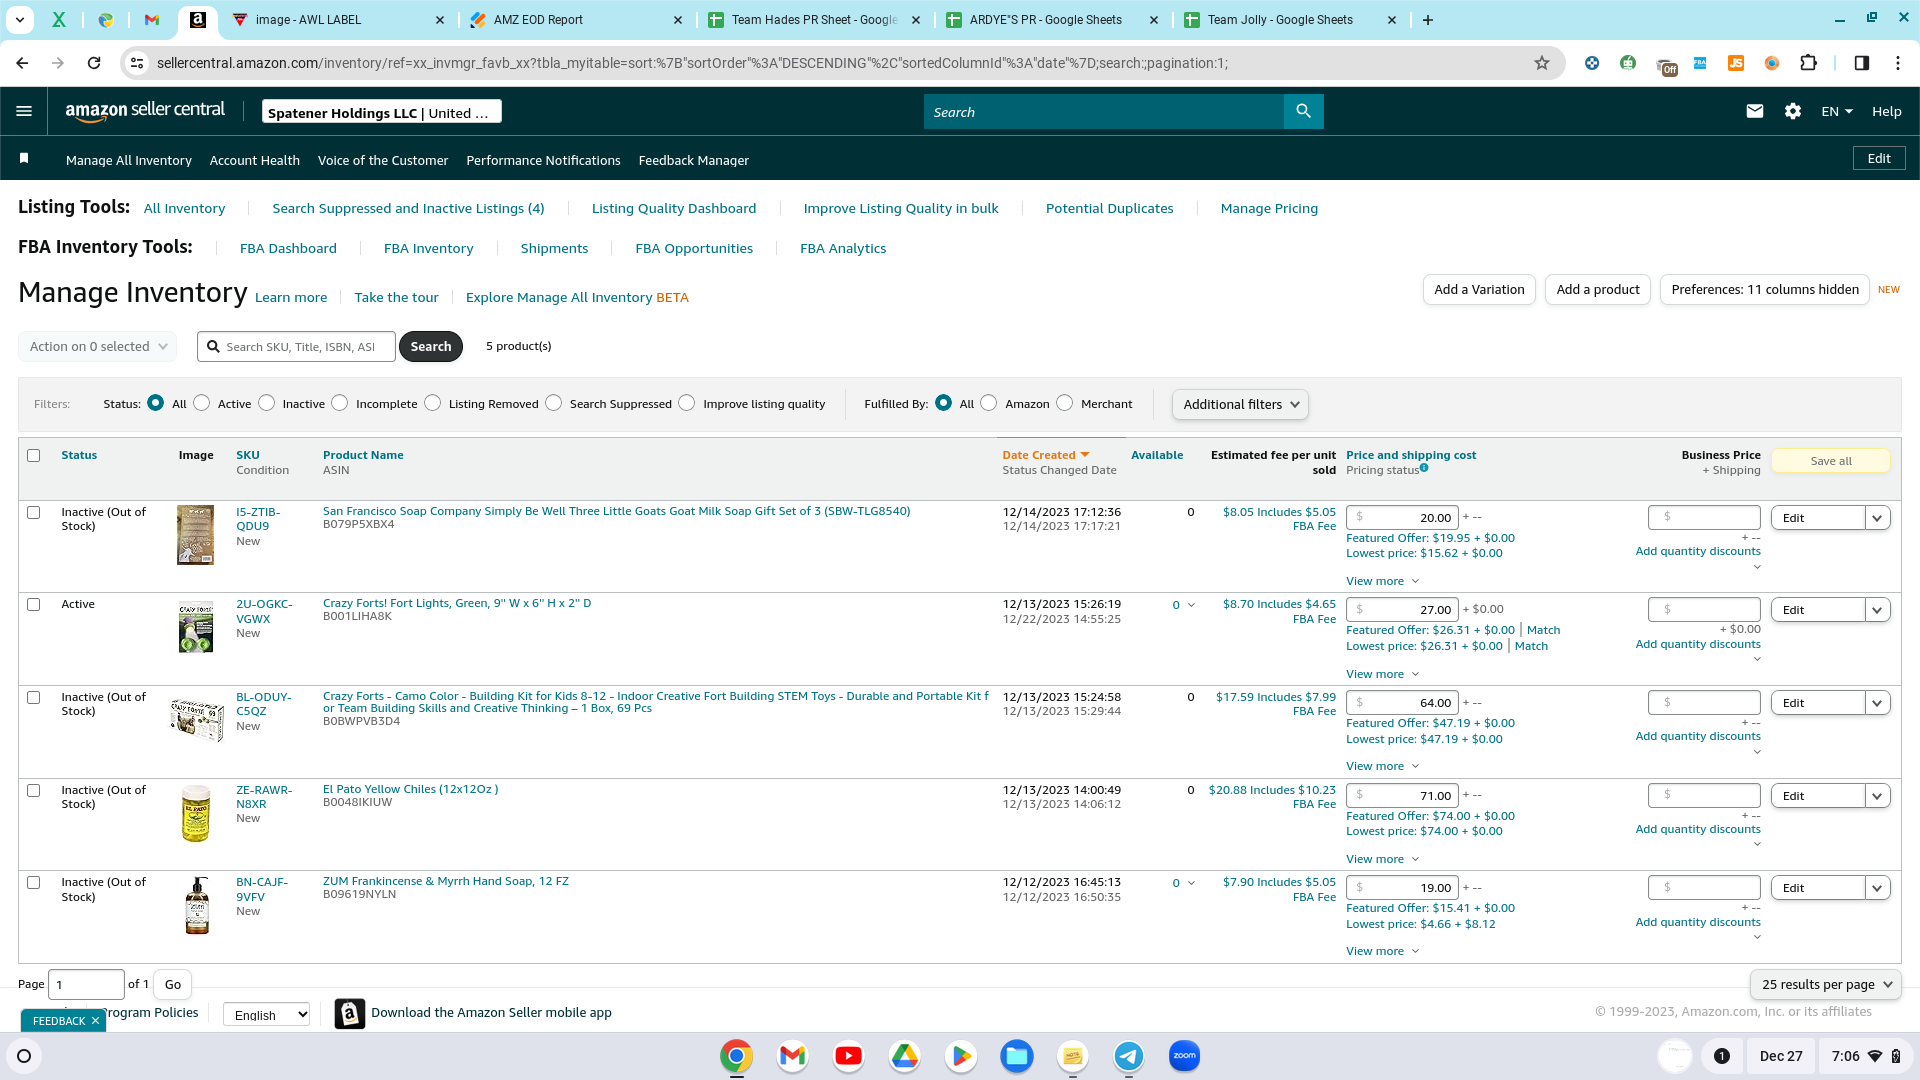
Task: Open the Chrome three-dot menu
Action: 1897,63
